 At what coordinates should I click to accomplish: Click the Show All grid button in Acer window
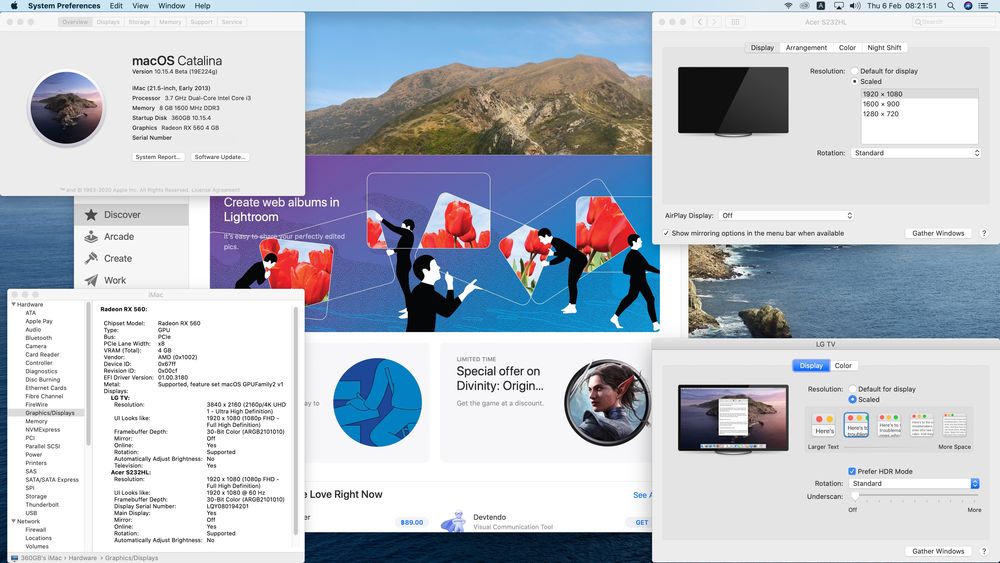pos(736,21)
